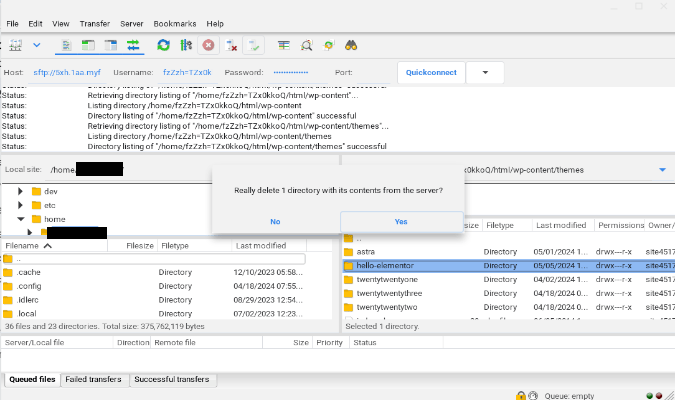The width and height of the screenshot is (675, 400).
Task: Search files with binoculars icon
Action: [351, 45]
